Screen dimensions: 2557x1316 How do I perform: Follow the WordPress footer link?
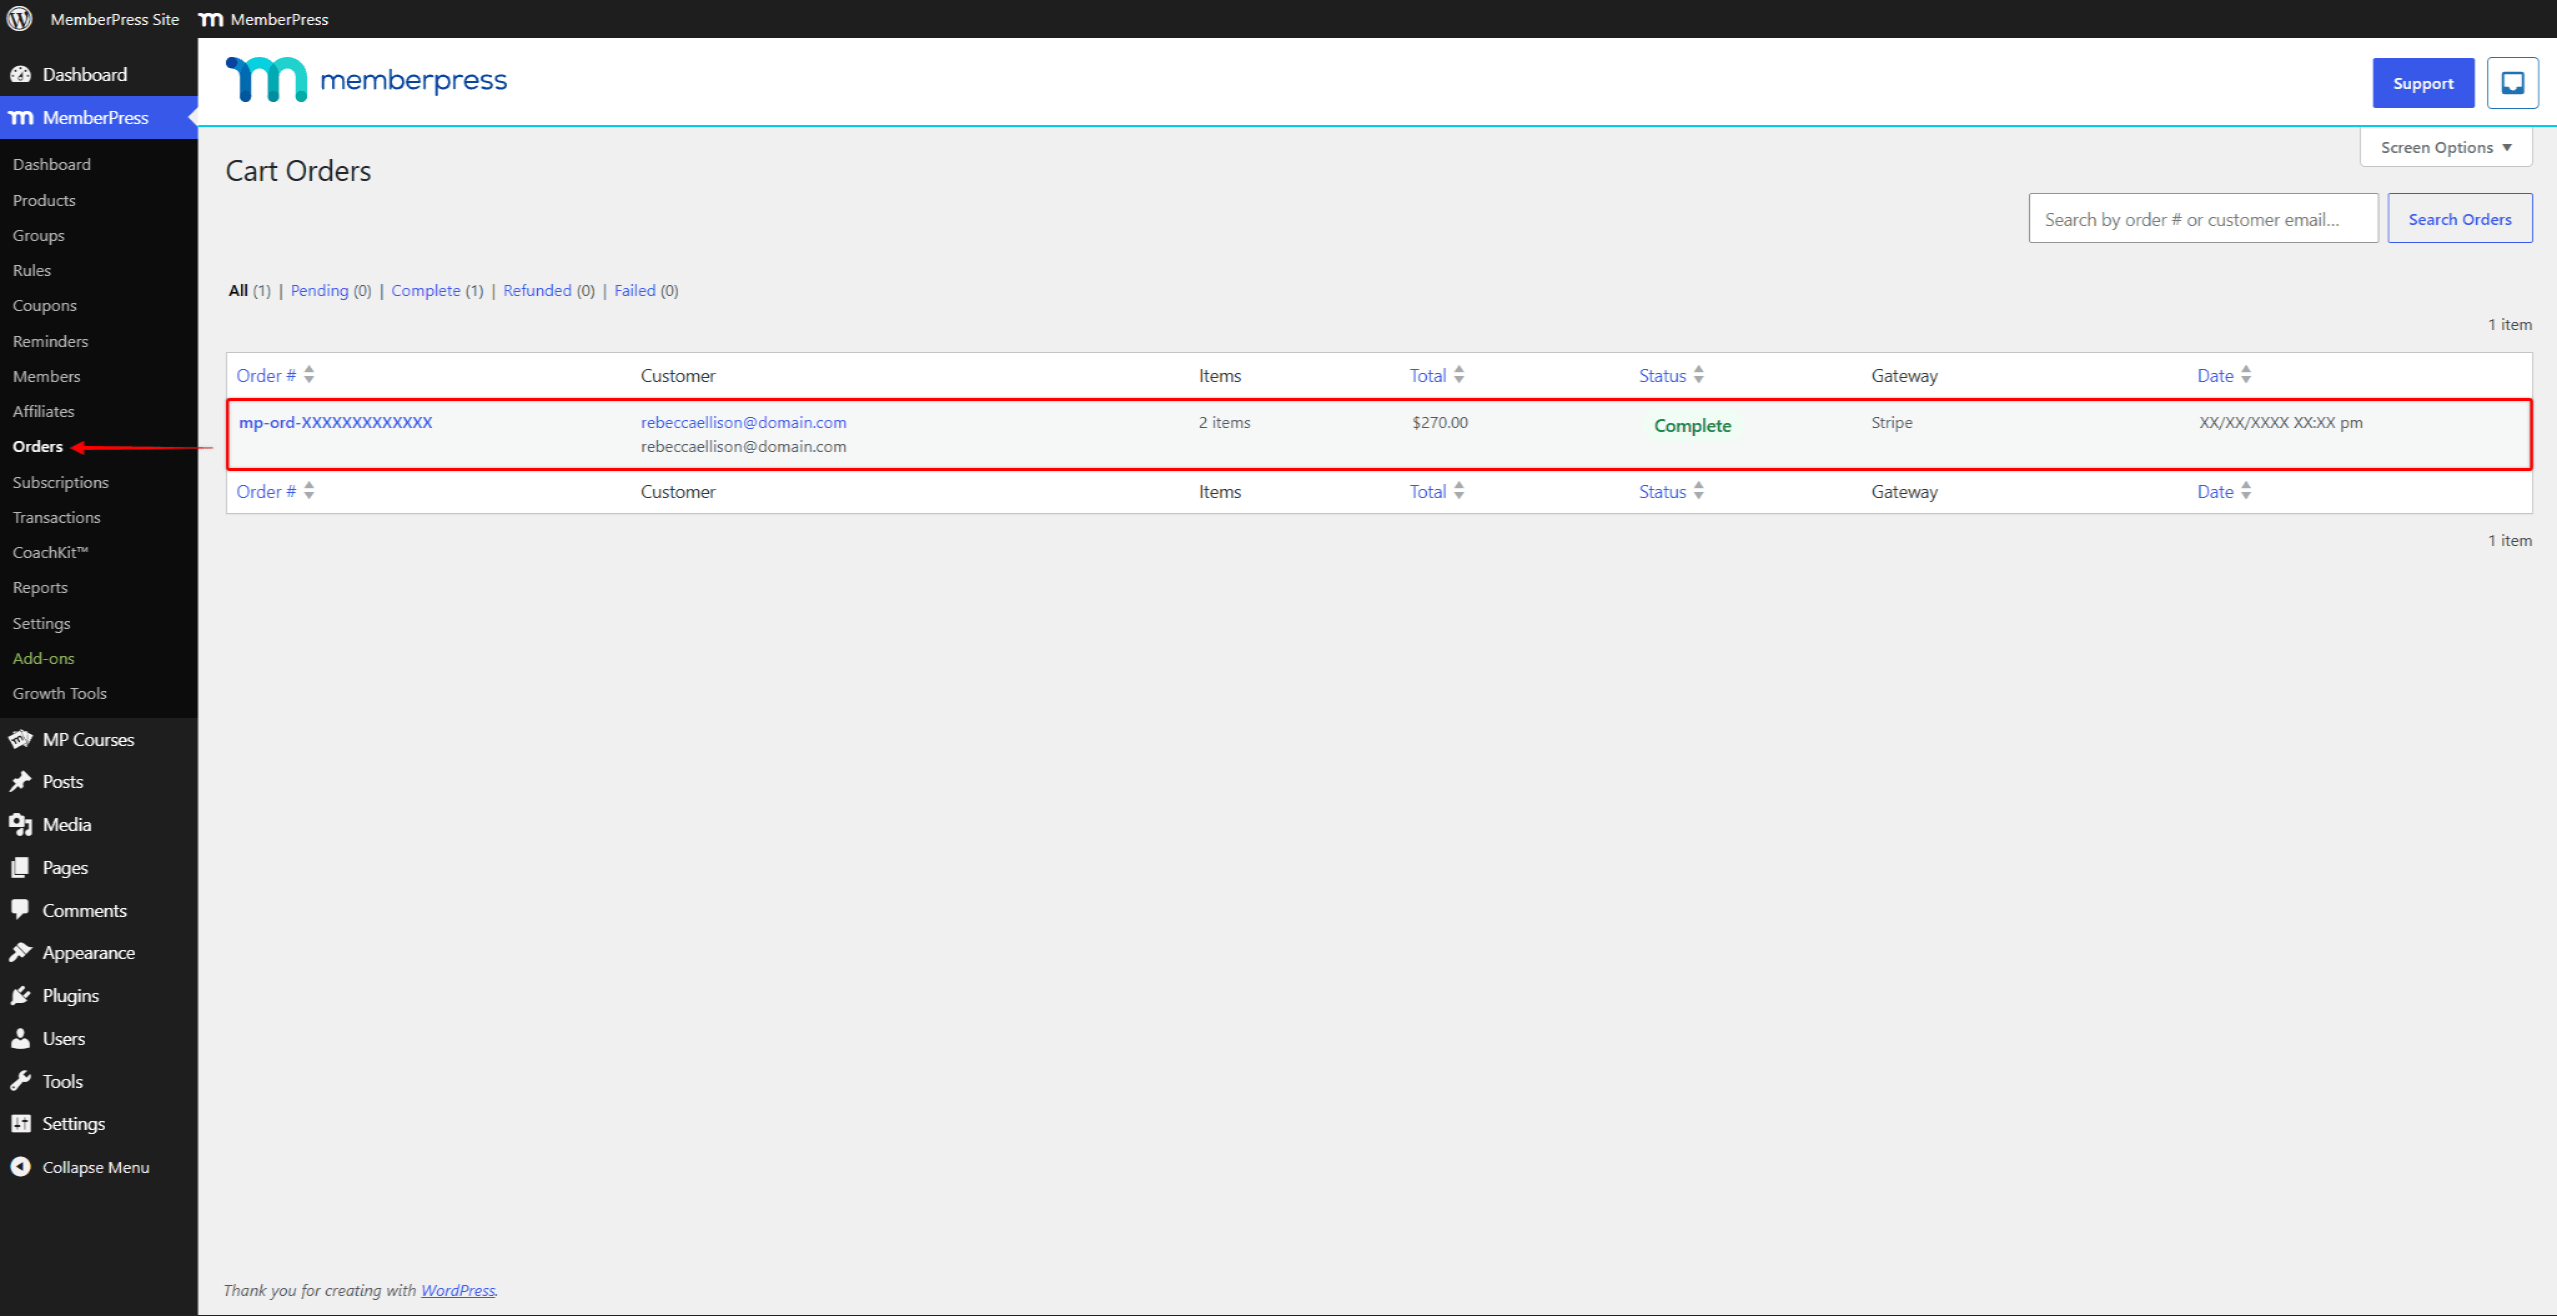pyautogui.click(x=457, y=1290)
